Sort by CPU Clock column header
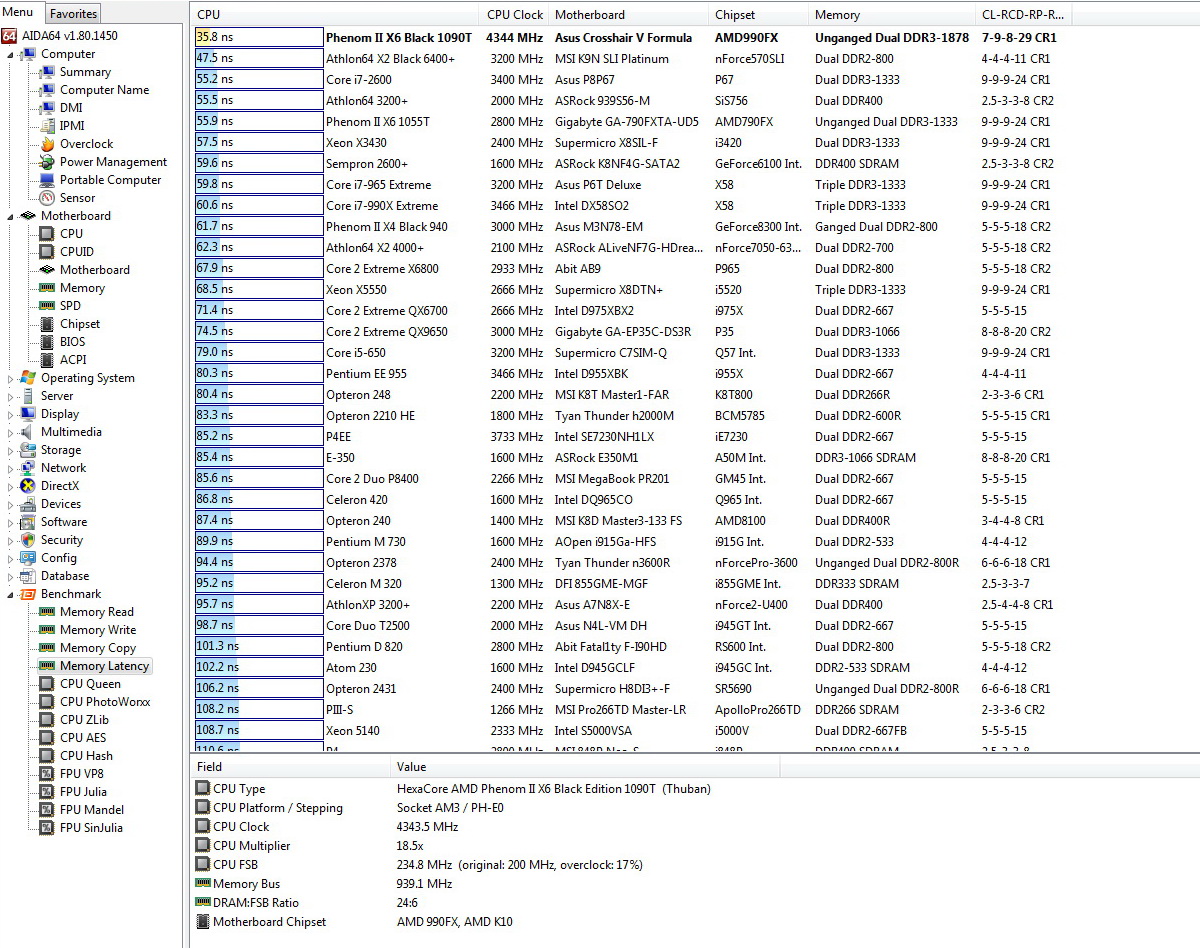1200x948 pixels. (515, 15)
